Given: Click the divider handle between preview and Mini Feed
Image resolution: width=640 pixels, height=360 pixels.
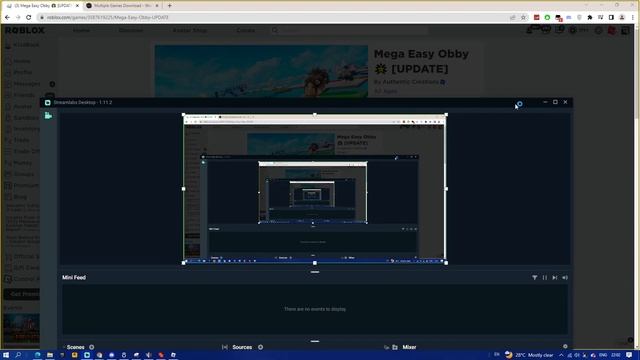Looking at the screenshot, I should tap(315, 272).
